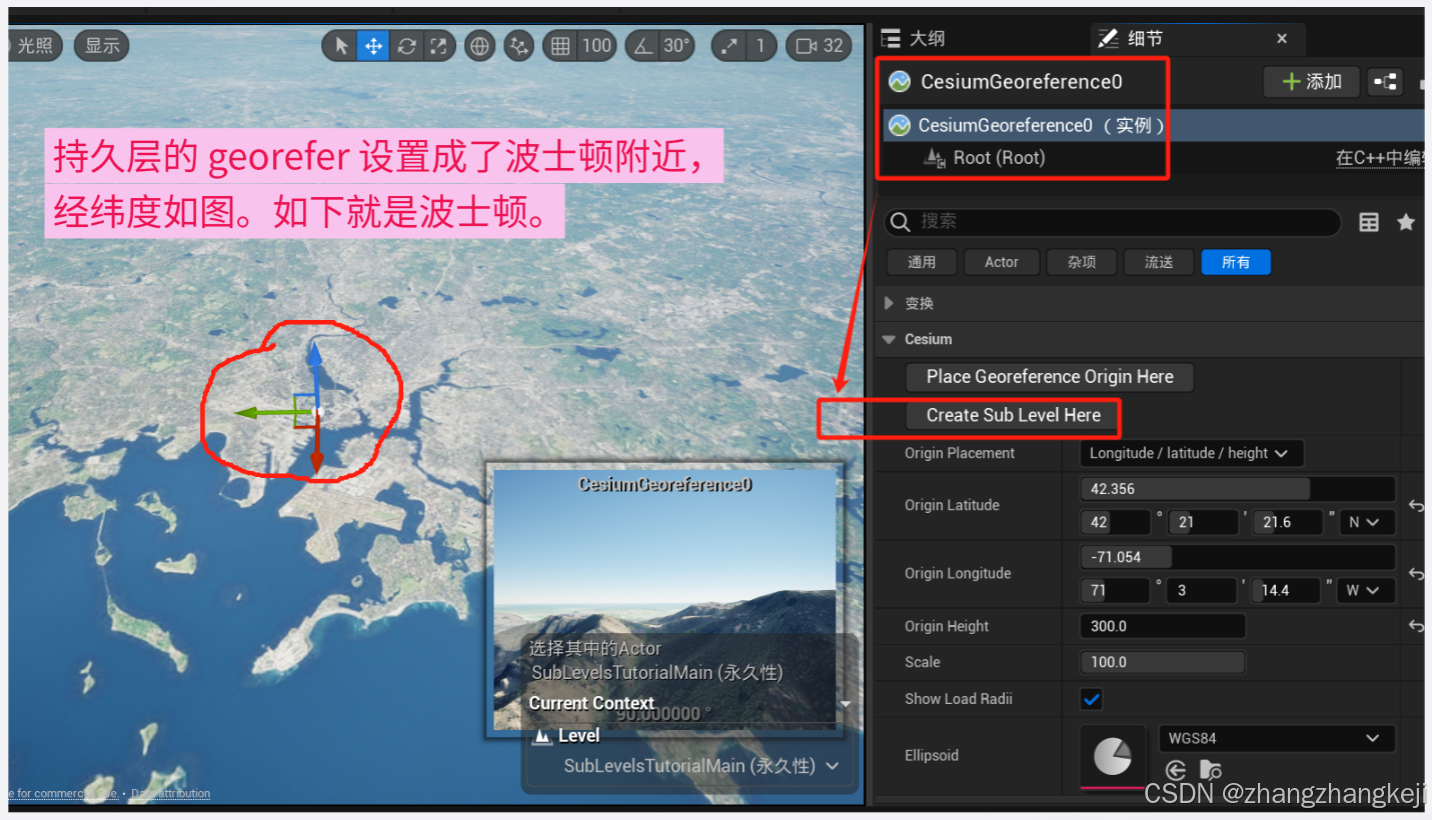This screenshot has width=1432, height=820.
Task: Open the 在C++中编辑 link
Action: point(1379,158)
